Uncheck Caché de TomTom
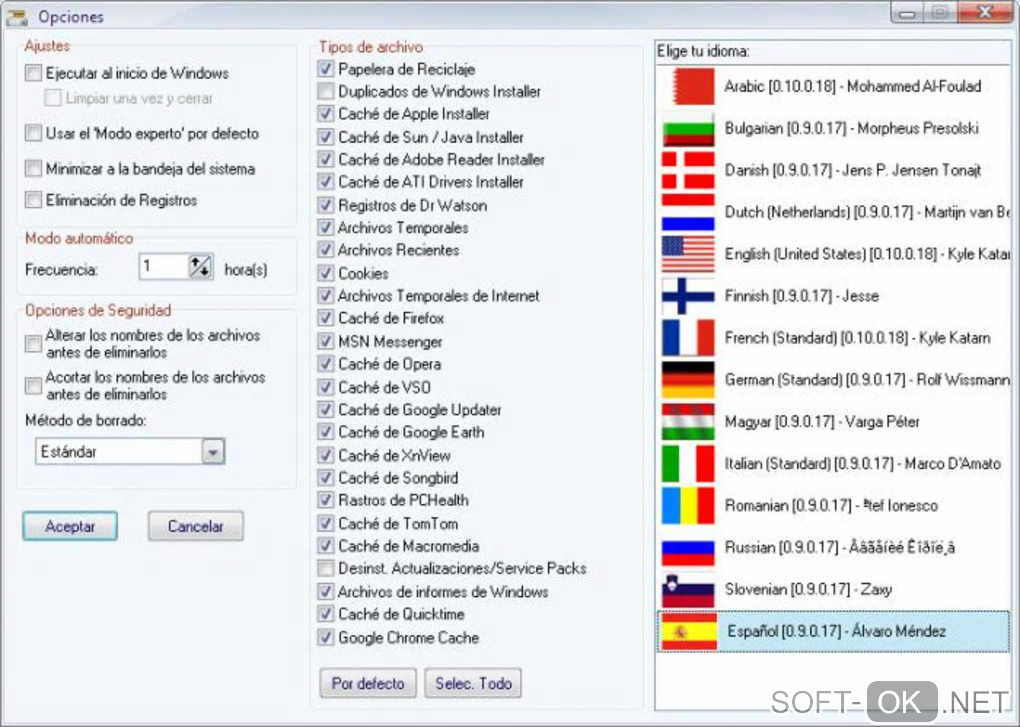Screen dimensions: 1020x727 (x=326, y=523)
